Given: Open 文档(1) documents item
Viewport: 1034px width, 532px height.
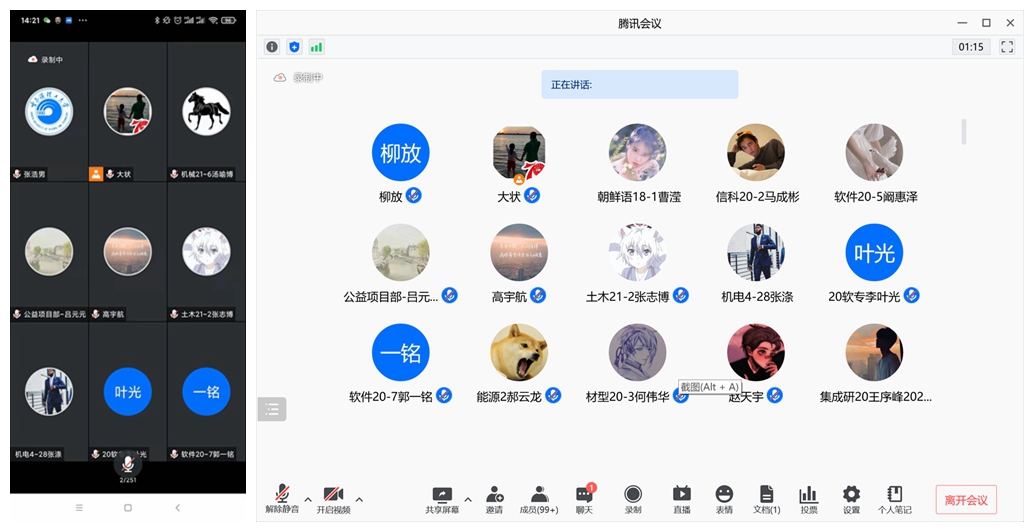Looking at the screenshot, I should 766,498.
